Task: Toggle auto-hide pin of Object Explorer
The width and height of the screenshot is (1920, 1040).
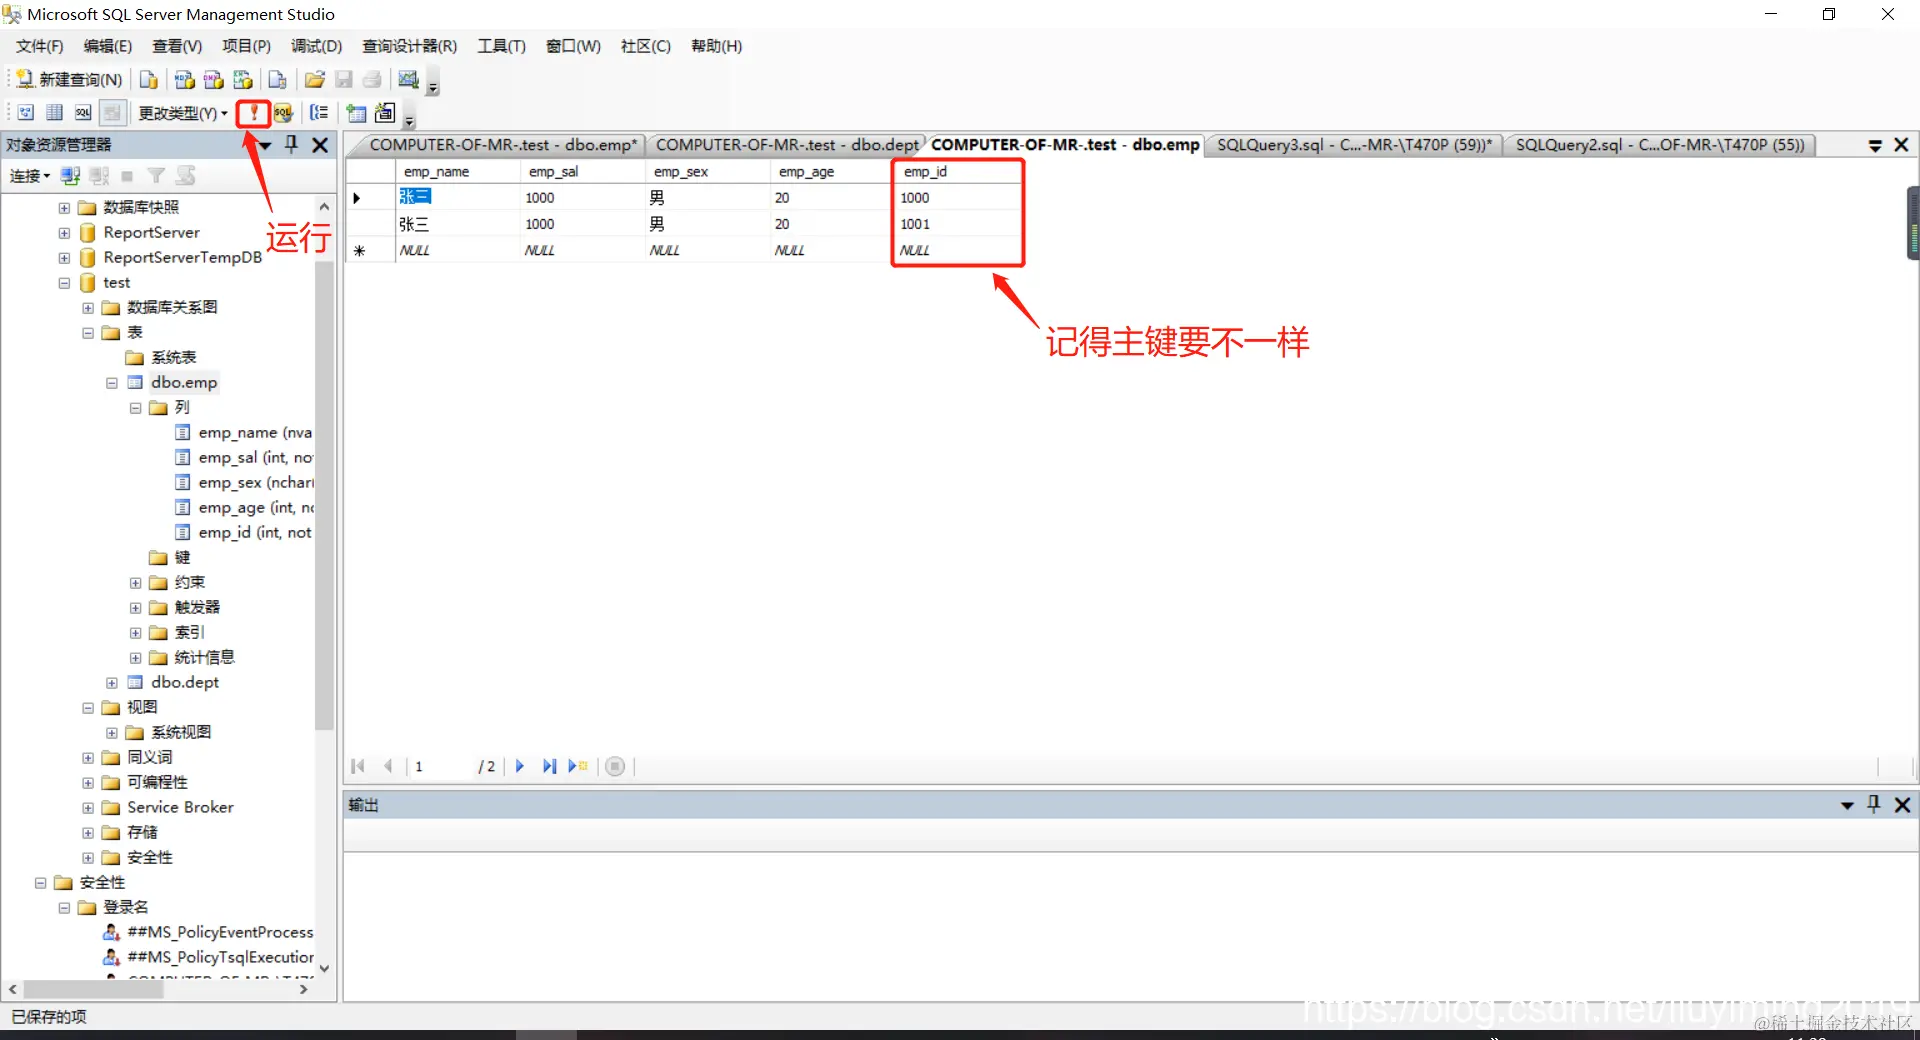Action: (x=291, y=144)
